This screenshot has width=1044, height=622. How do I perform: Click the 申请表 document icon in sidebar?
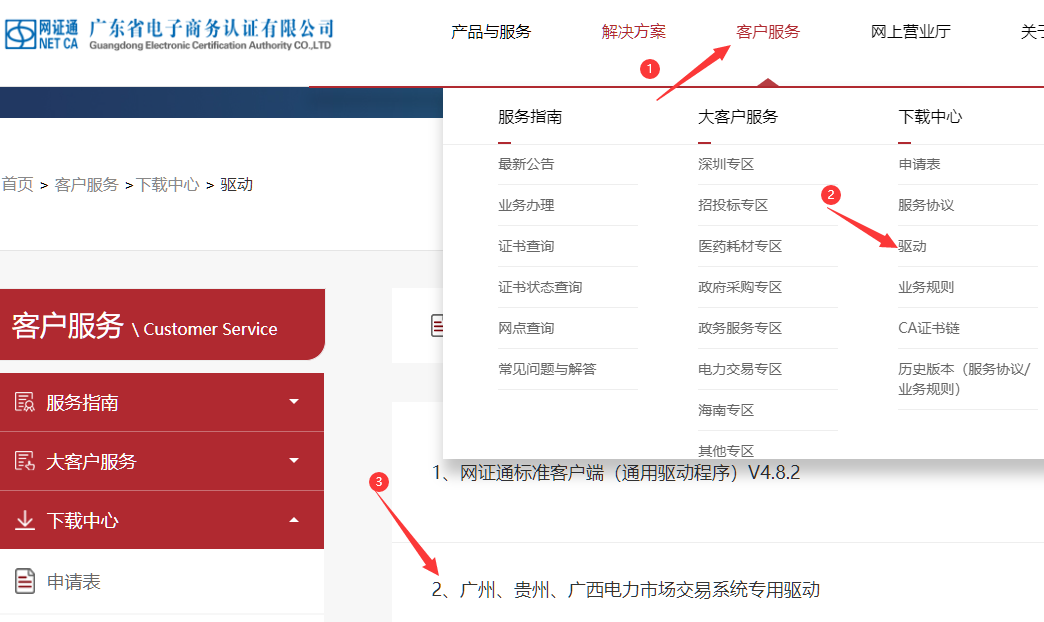(x=25, y=581)
